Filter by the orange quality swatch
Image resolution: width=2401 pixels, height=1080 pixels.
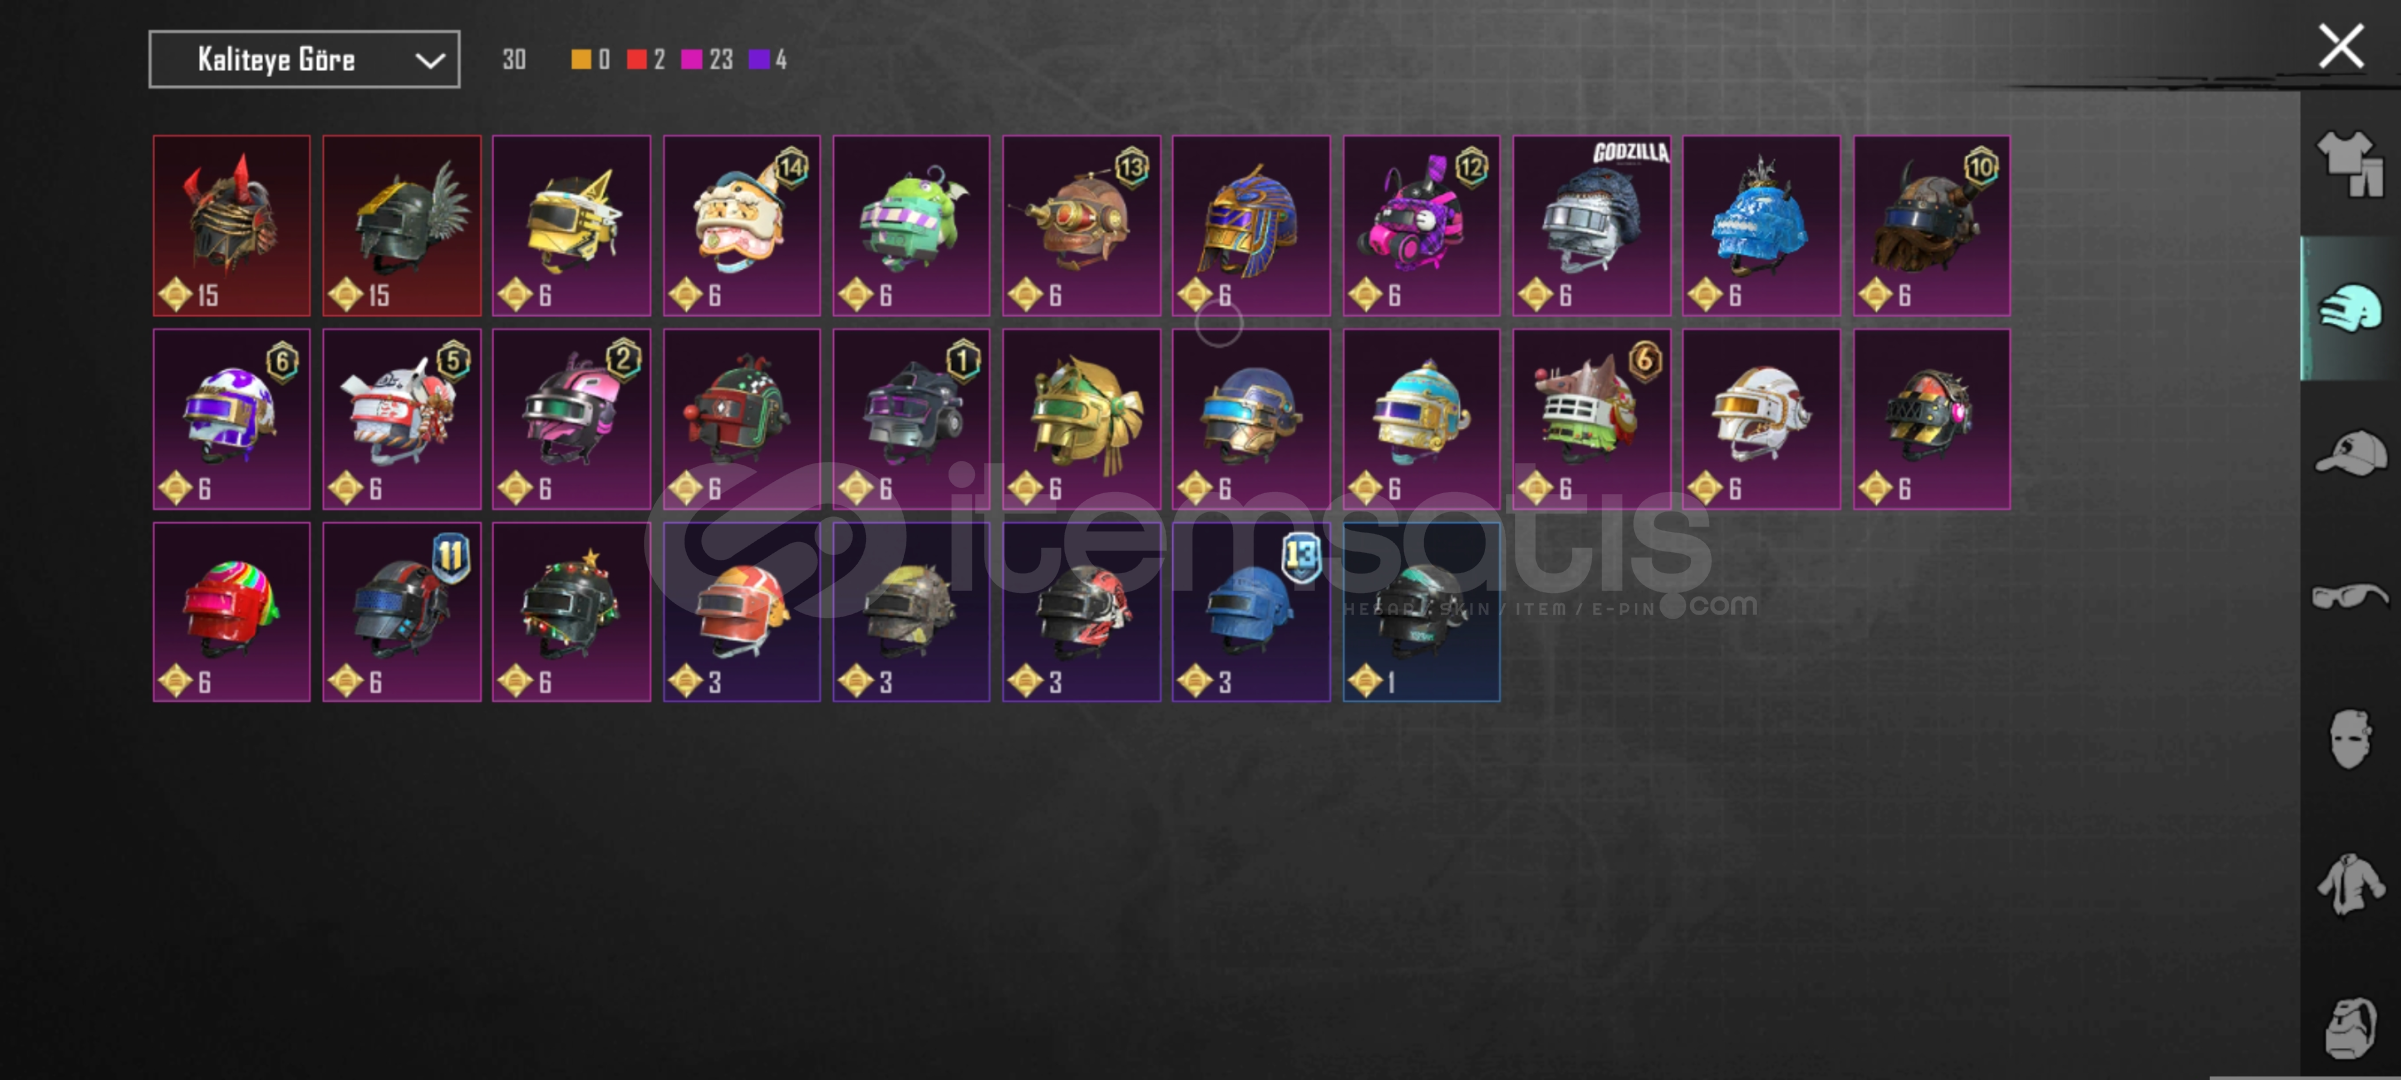pyautogui.click(x=591, y=59)
